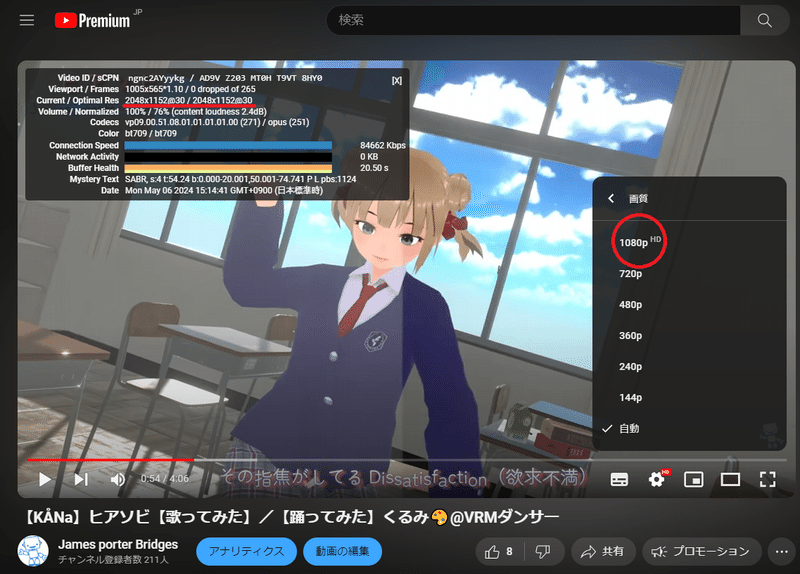
Task: Click the 0:54 / 4:06 time display
Action: click(164, 479)
